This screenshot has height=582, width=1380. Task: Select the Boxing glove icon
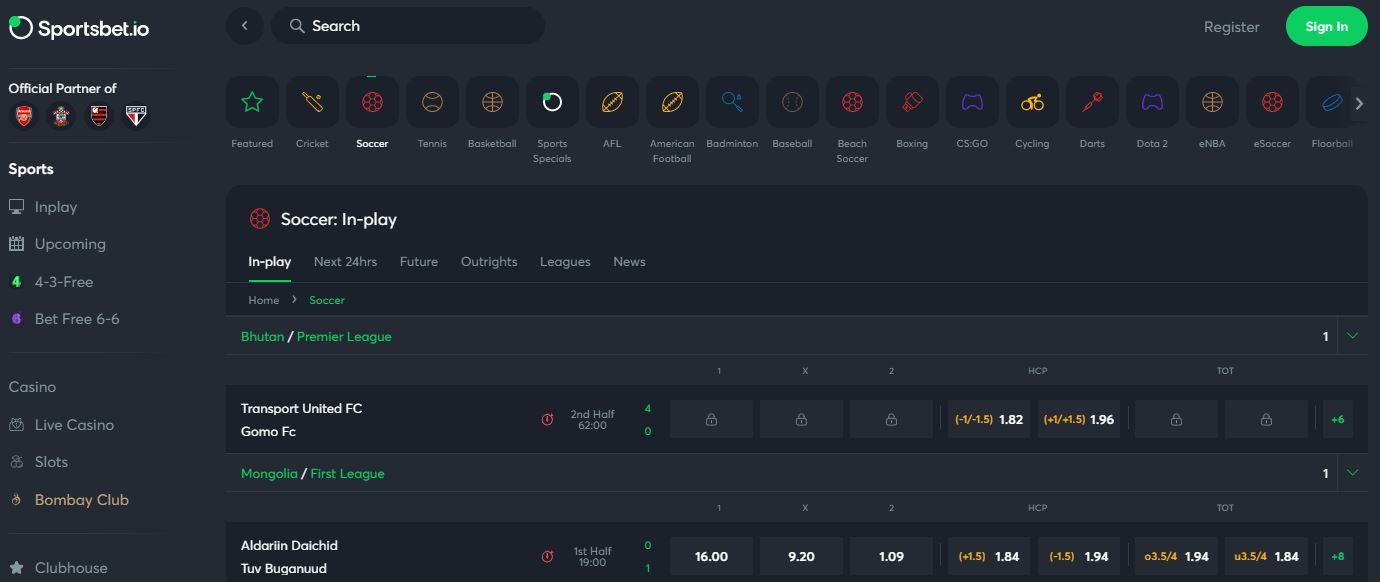[x=912, y=102]
